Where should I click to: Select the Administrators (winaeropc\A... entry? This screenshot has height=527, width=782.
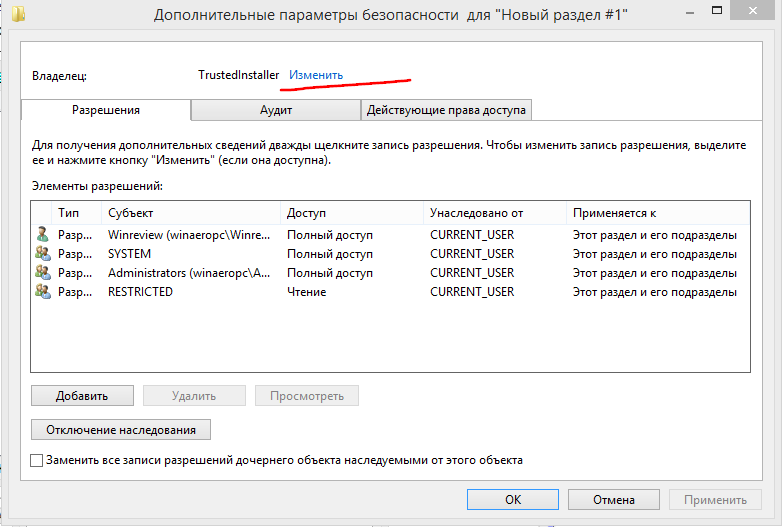click(x=189, y=273)
